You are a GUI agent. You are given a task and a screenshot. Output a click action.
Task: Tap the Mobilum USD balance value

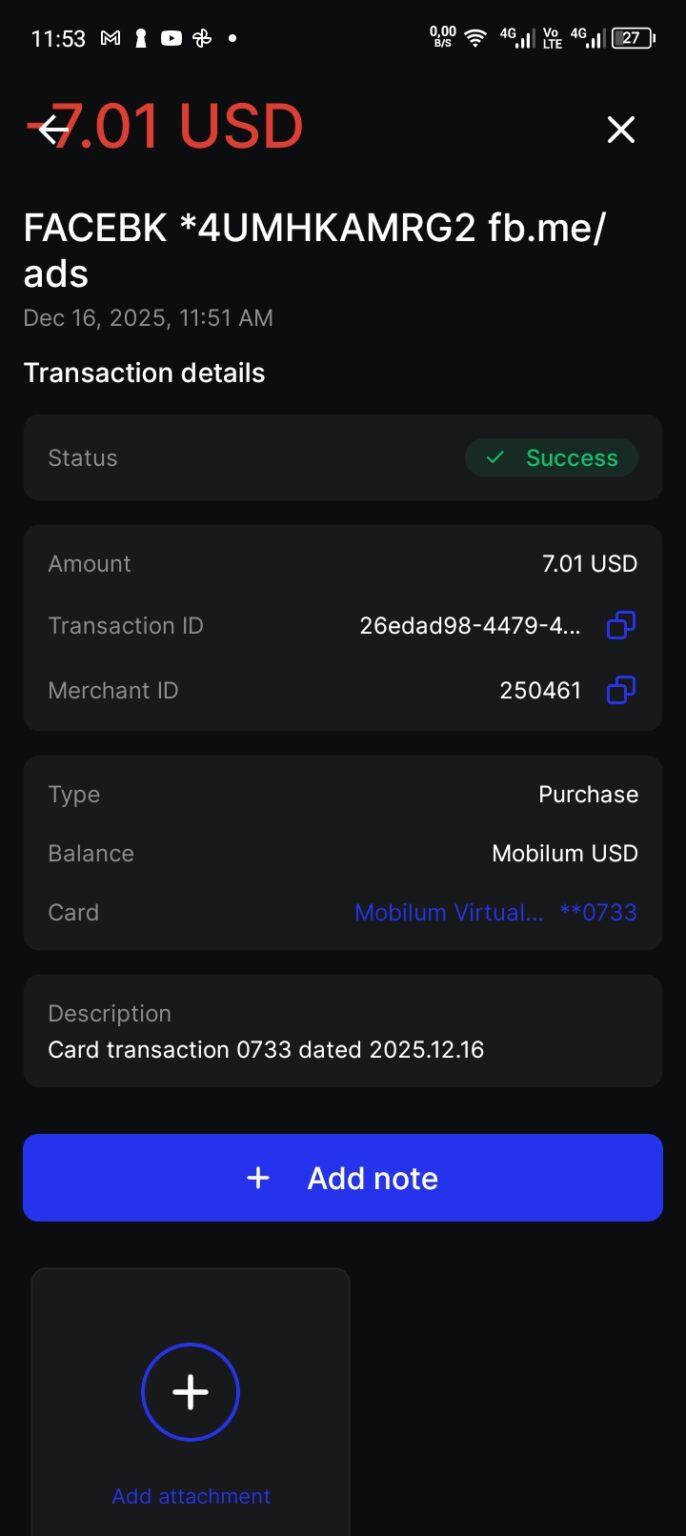tap(565, 853)
